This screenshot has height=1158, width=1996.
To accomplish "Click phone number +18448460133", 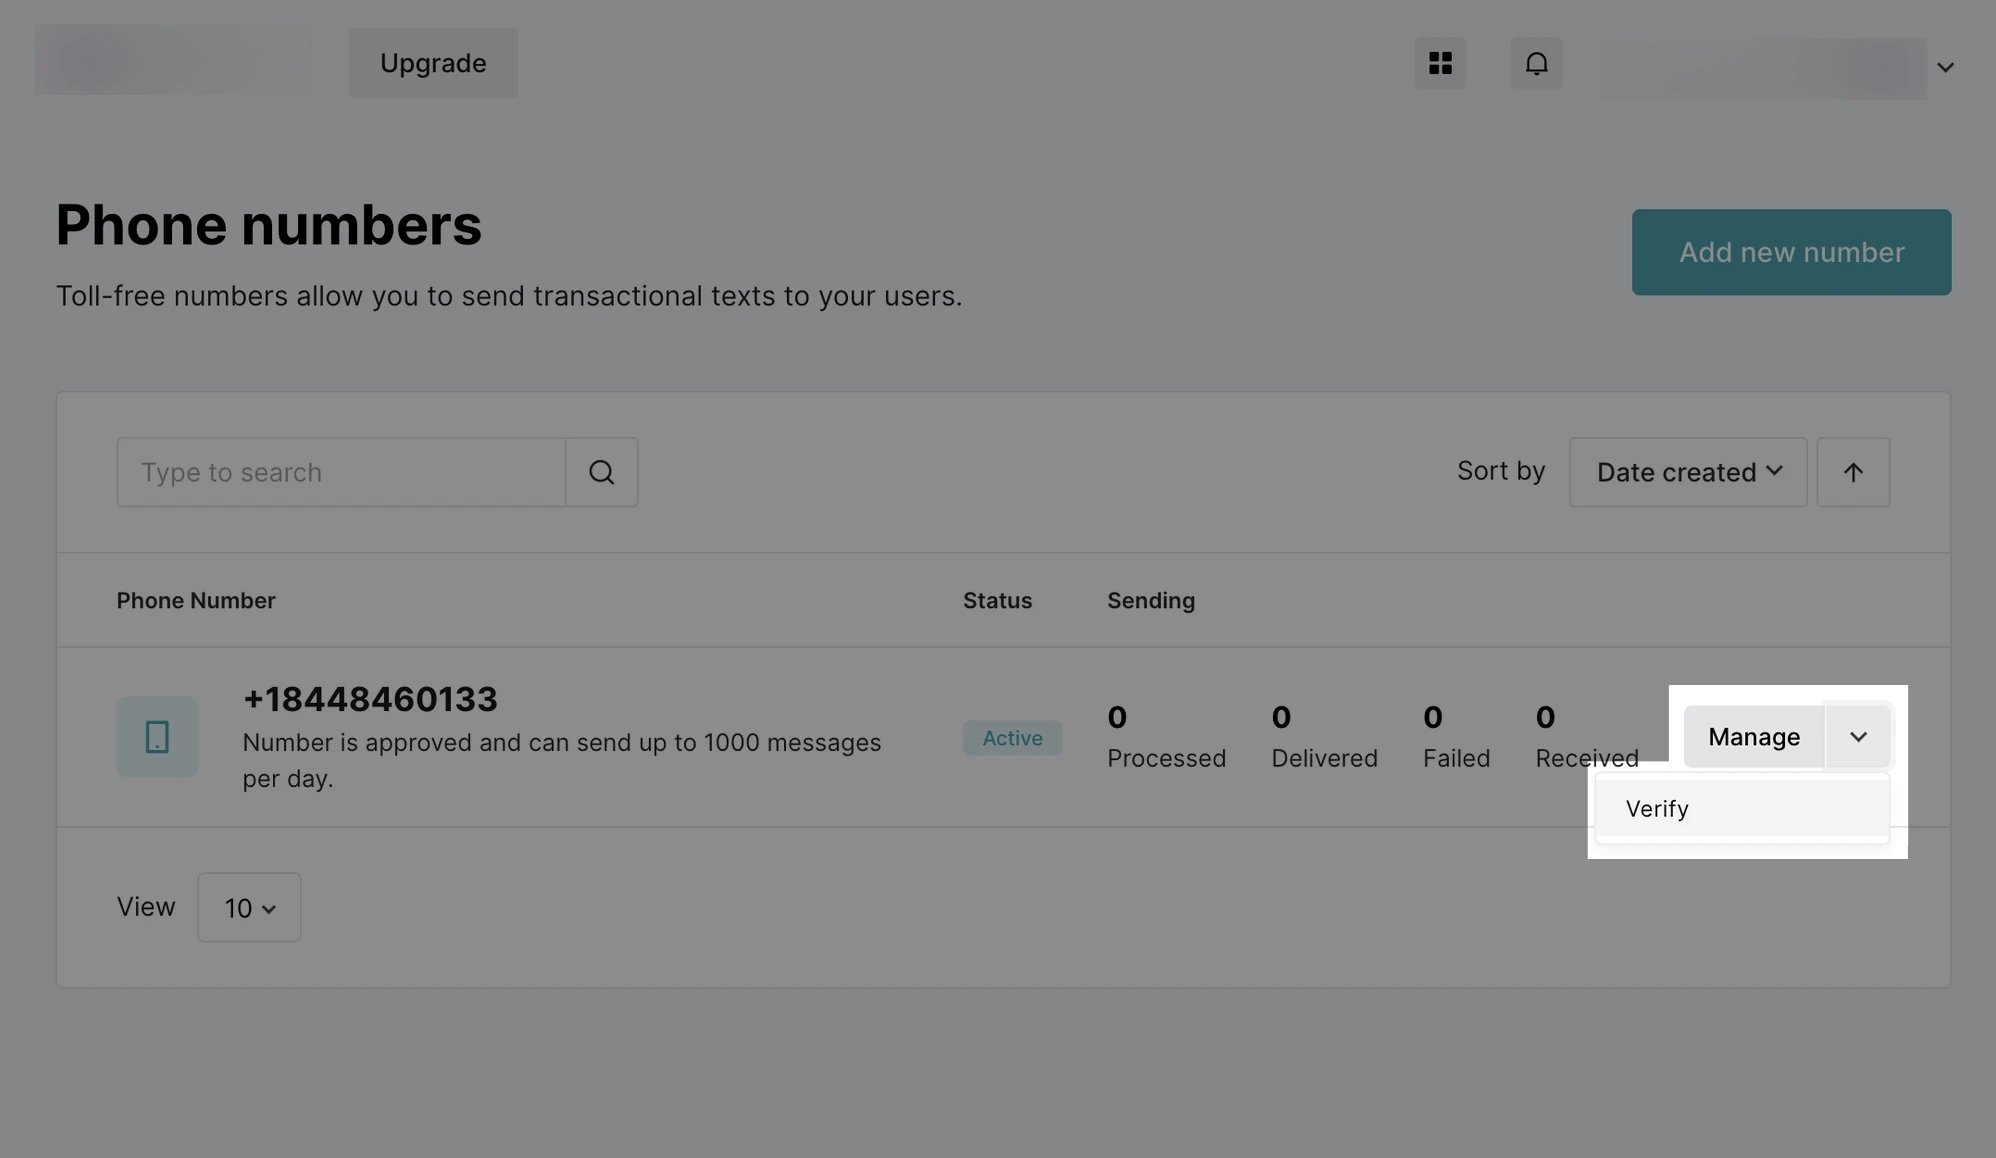I will tap(370, 699).
